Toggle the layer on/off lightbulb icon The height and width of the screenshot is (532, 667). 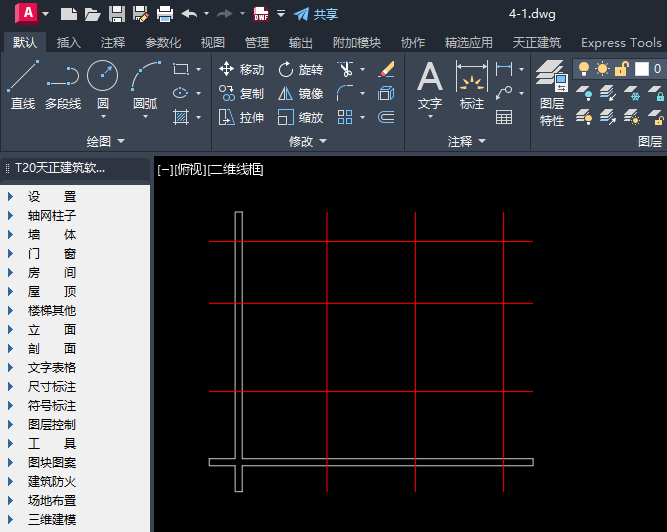point(582,69)
